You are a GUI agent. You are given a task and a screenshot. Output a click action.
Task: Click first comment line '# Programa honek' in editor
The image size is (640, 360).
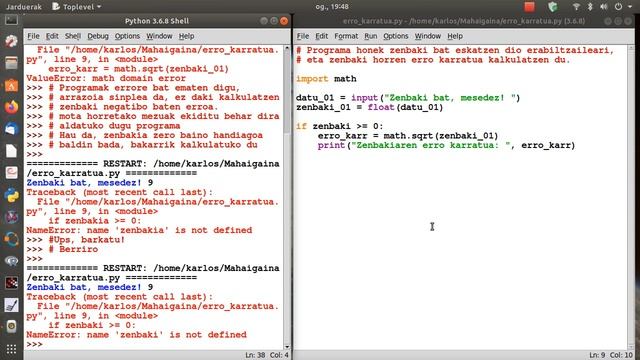[455, 50]
